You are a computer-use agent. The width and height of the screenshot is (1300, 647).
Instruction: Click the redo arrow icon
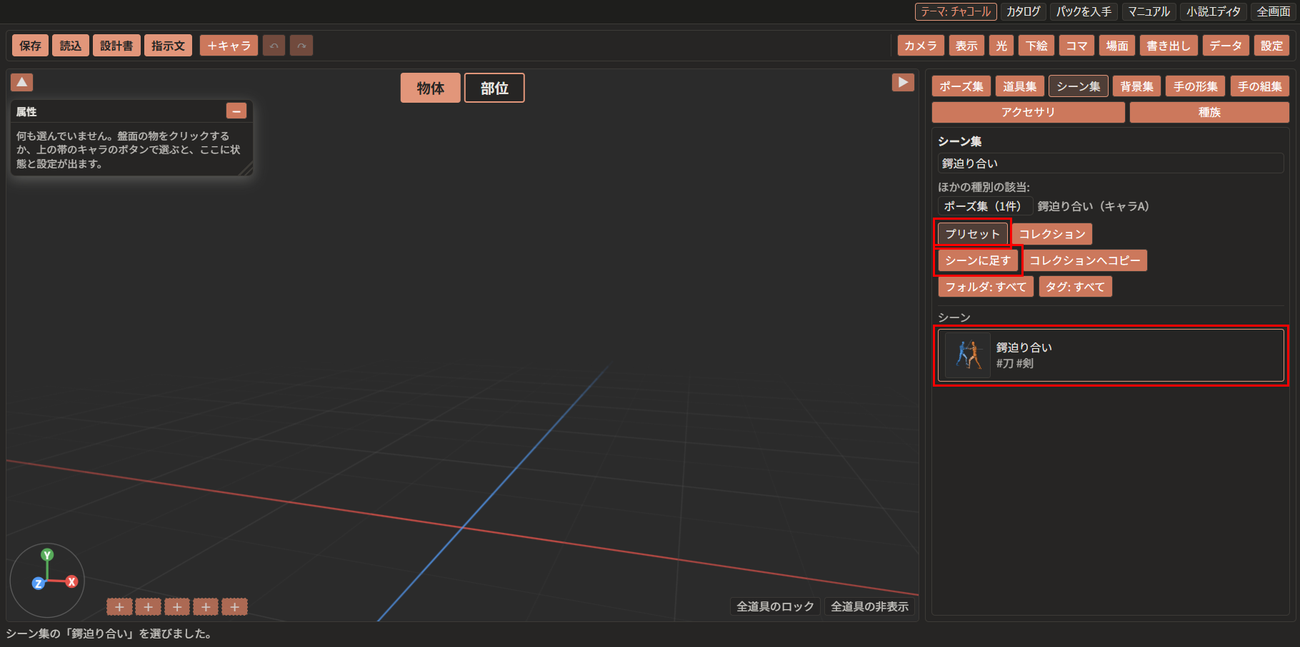tap(300, 46)
